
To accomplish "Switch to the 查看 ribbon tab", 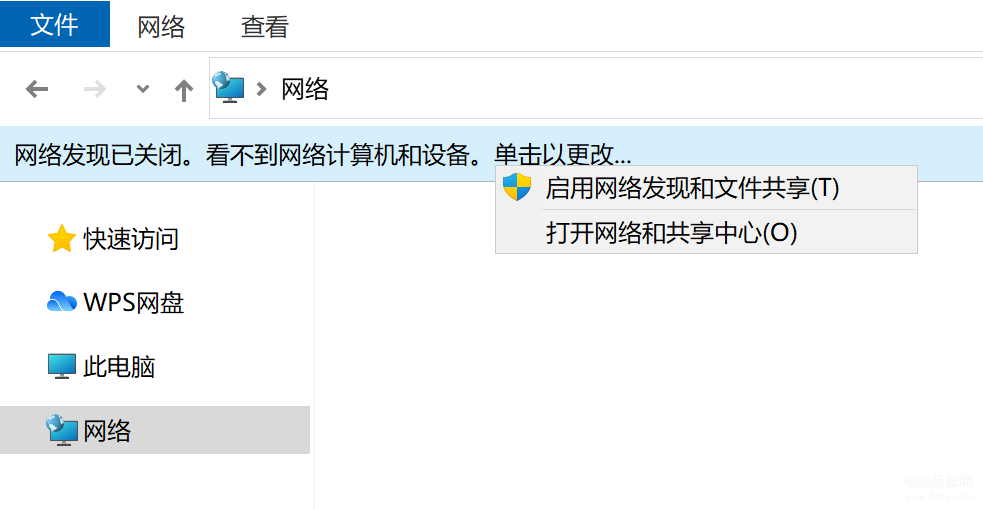I will click(265, 27).
